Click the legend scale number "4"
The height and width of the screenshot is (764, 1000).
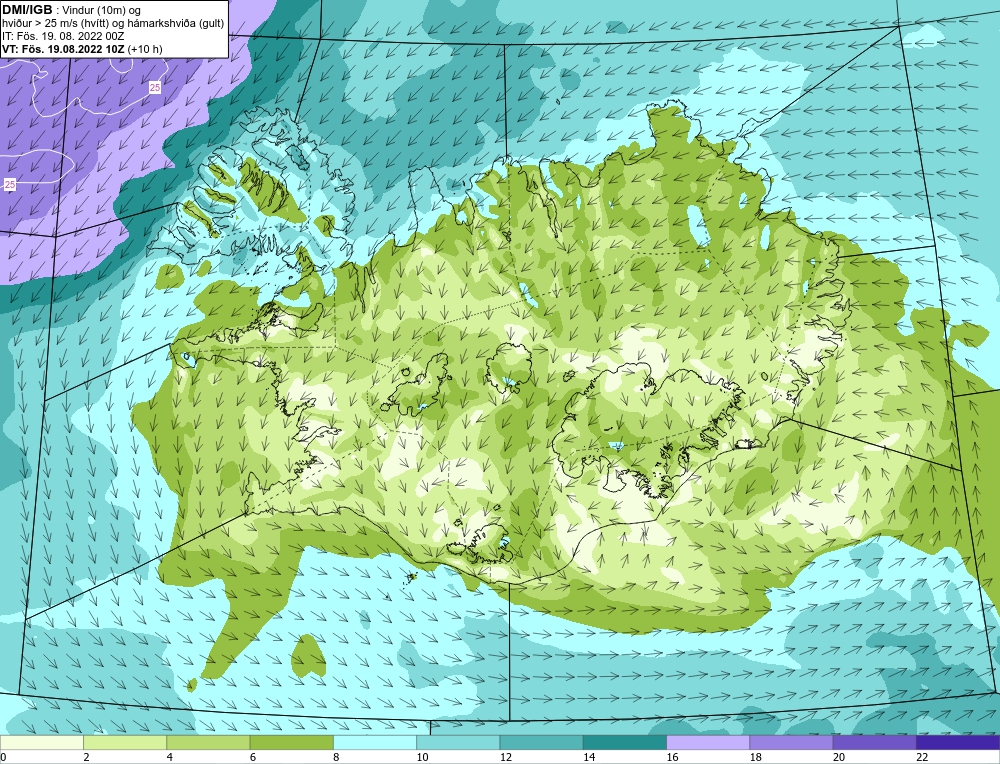(x=169, y=757)
